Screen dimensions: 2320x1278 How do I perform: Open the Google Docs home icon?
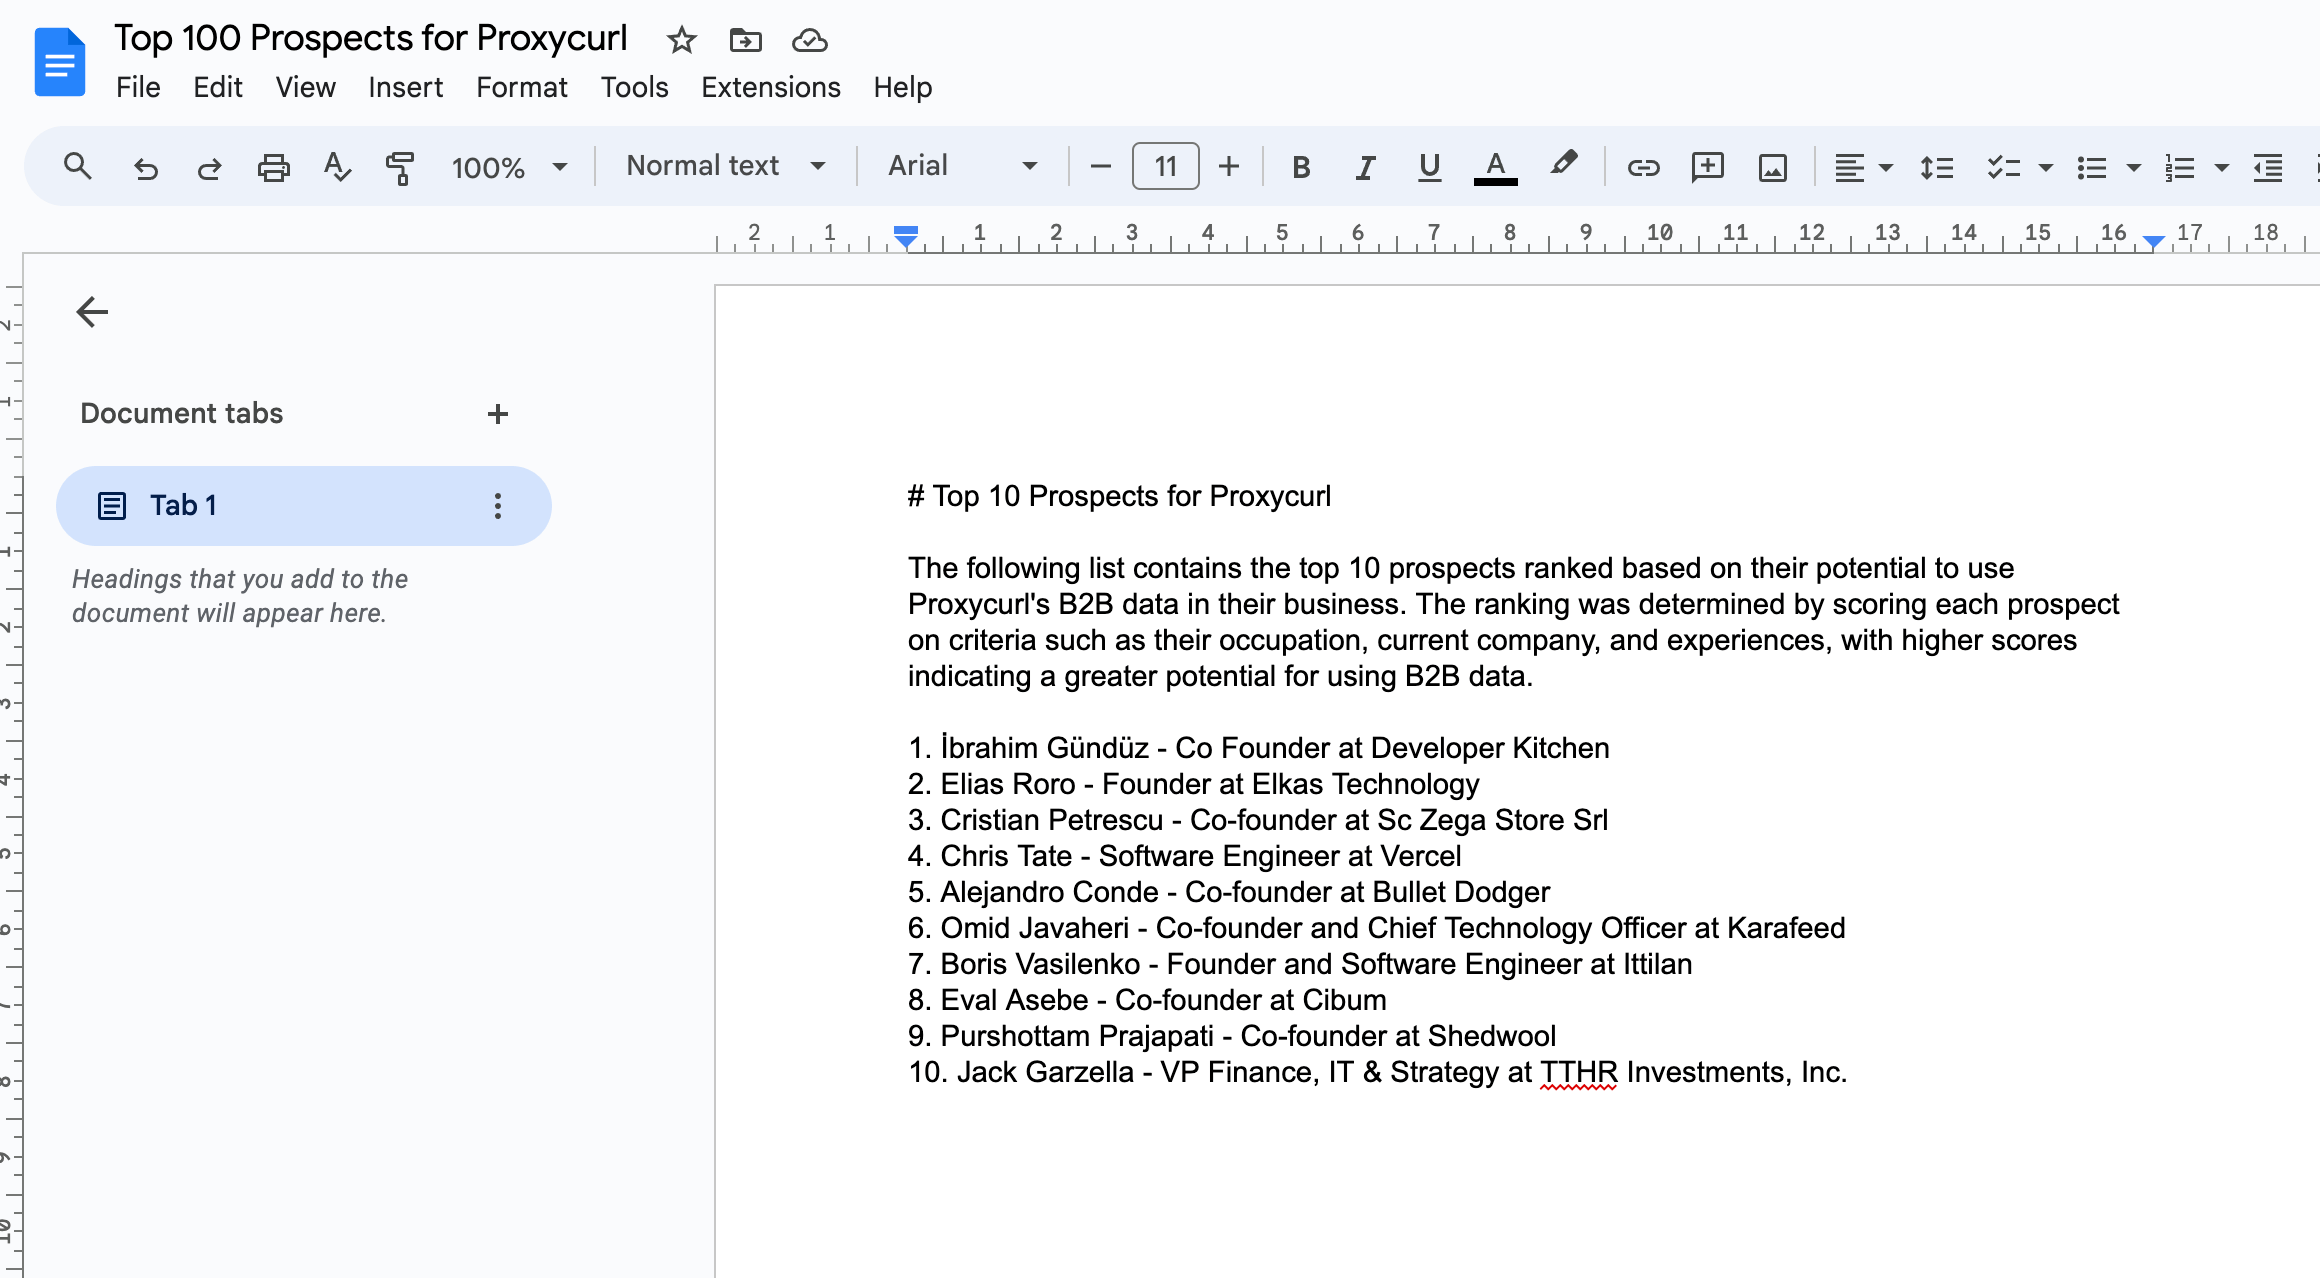pyautogui.click(x=59, y=62)
